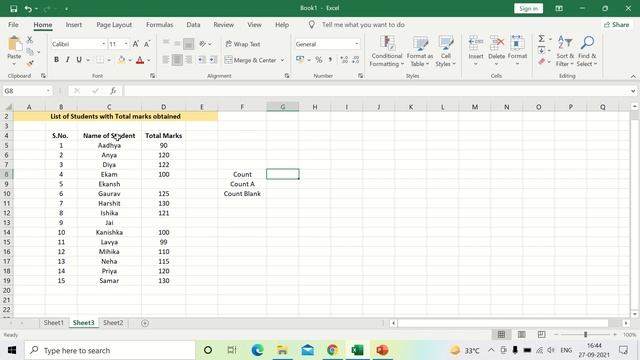Switch to the Sheet2 tab
This screenshot has width=640, height=360.
[x=113, y=323]
